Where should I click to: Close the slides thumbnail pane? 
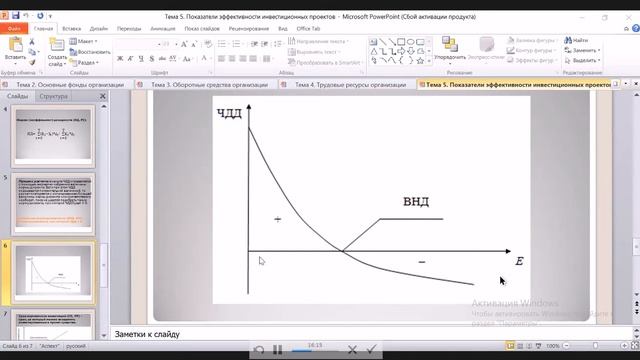(x=102, y=96)
